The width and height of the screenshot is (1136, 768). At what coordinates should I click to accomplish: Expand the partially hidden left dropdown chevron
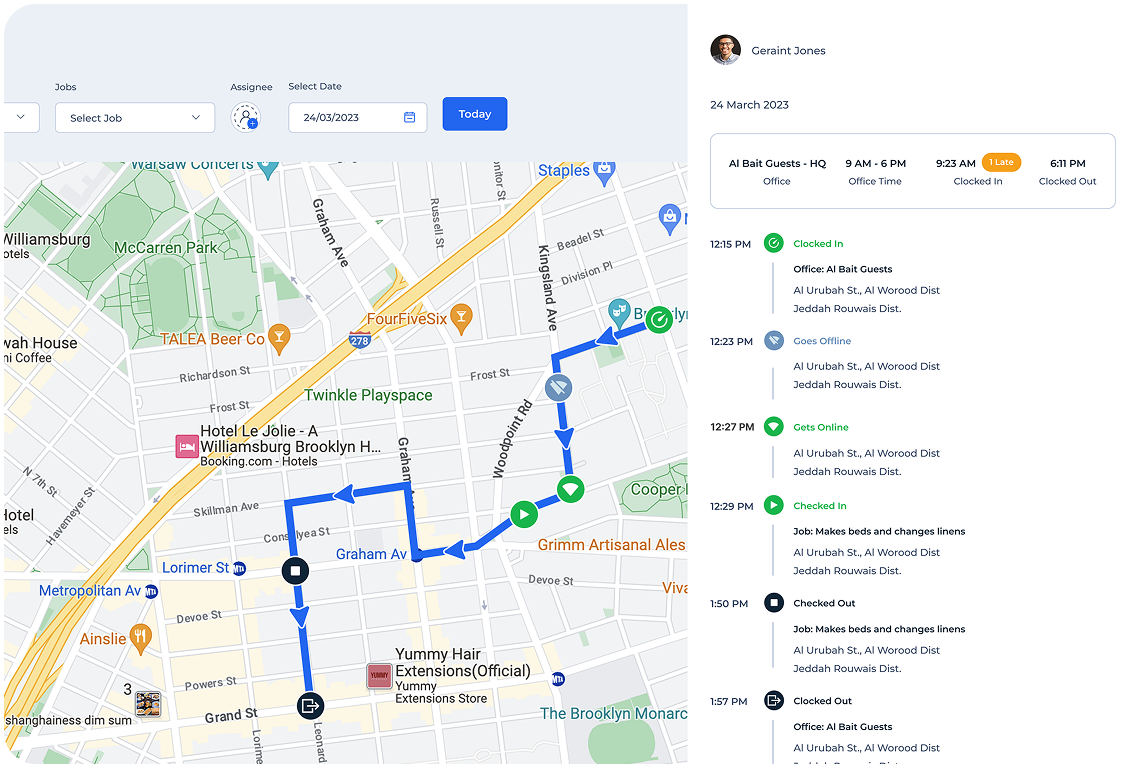tap(20, 117)
